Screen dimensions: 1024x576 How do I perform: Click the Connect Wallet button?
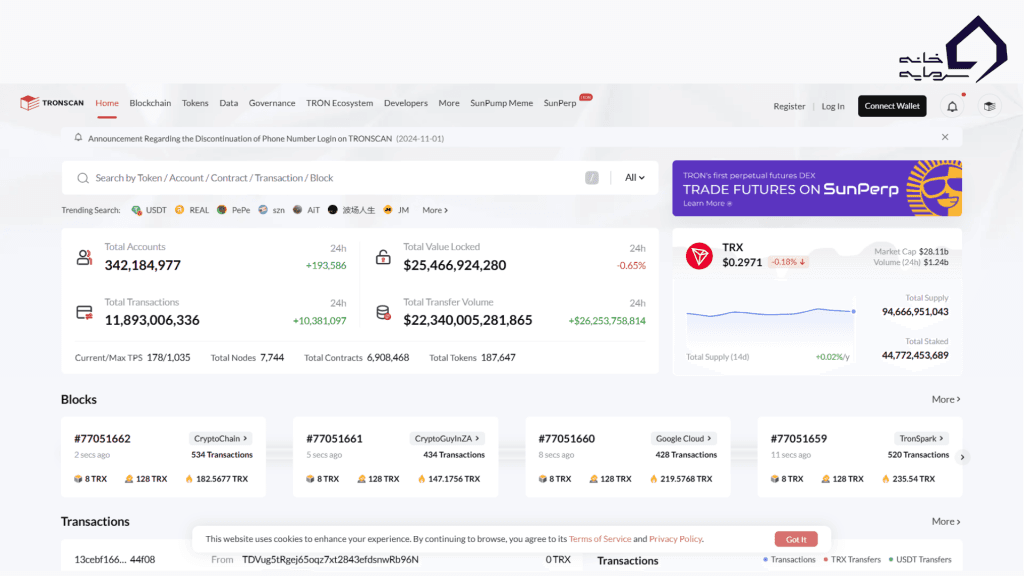(892, 106)
